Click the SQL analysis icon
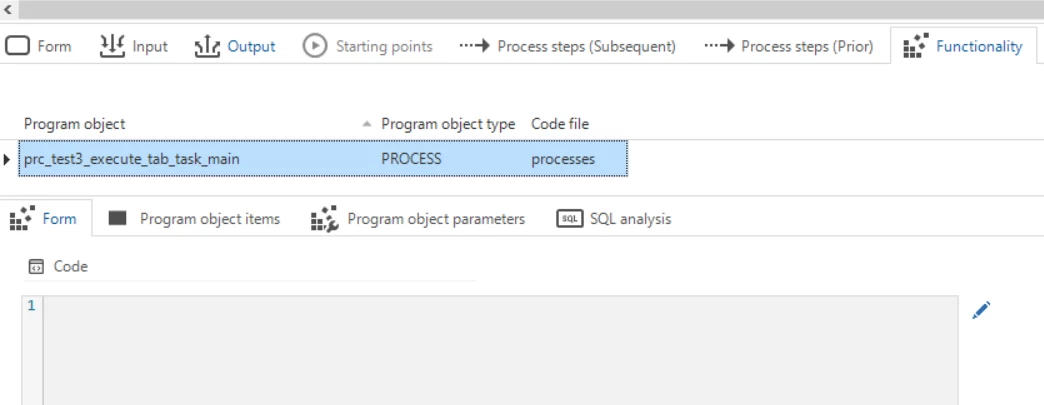Image resolution: width=1044 pixels, height=405 pixels. 569,219
